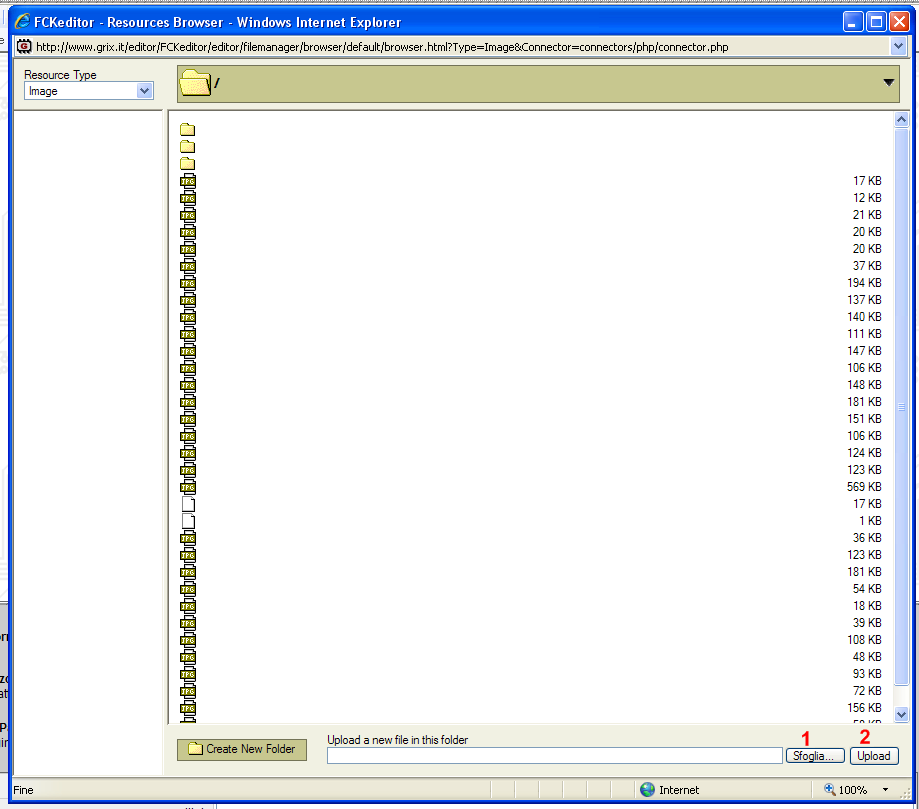This screenshot has height=809, width=919.
Task: Click the JPG icon in the 36 KB row
Action: click(188, 538)
